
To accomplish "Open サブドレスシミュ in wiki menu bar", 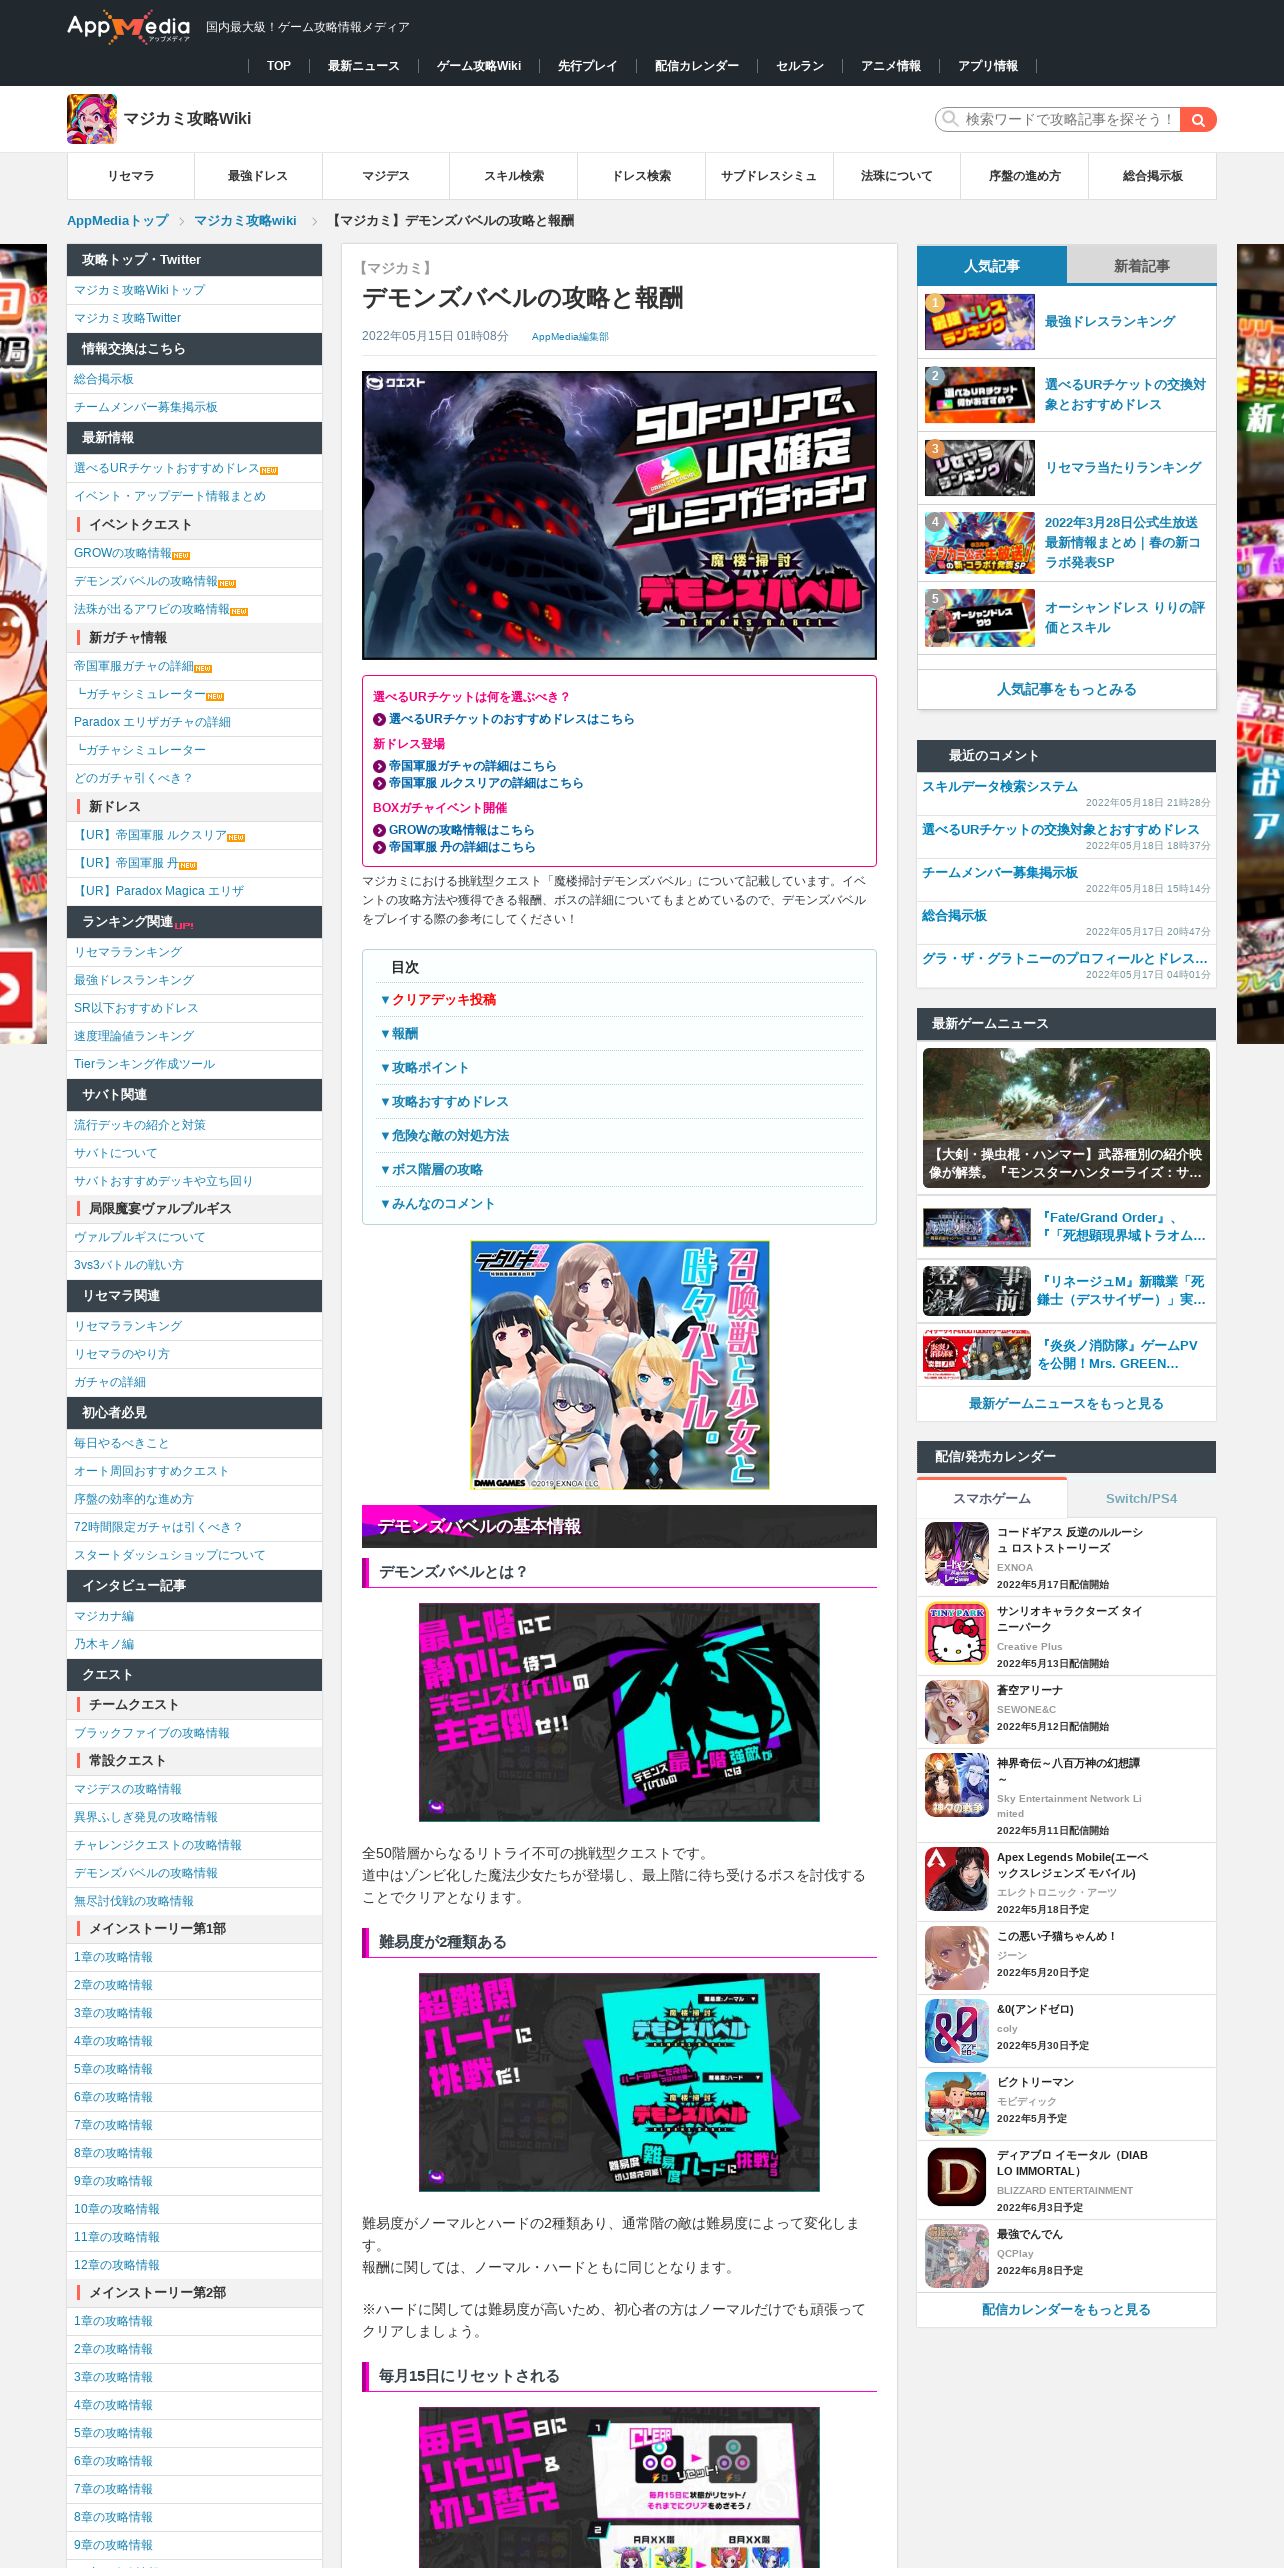I will click(x=769, y=176).
